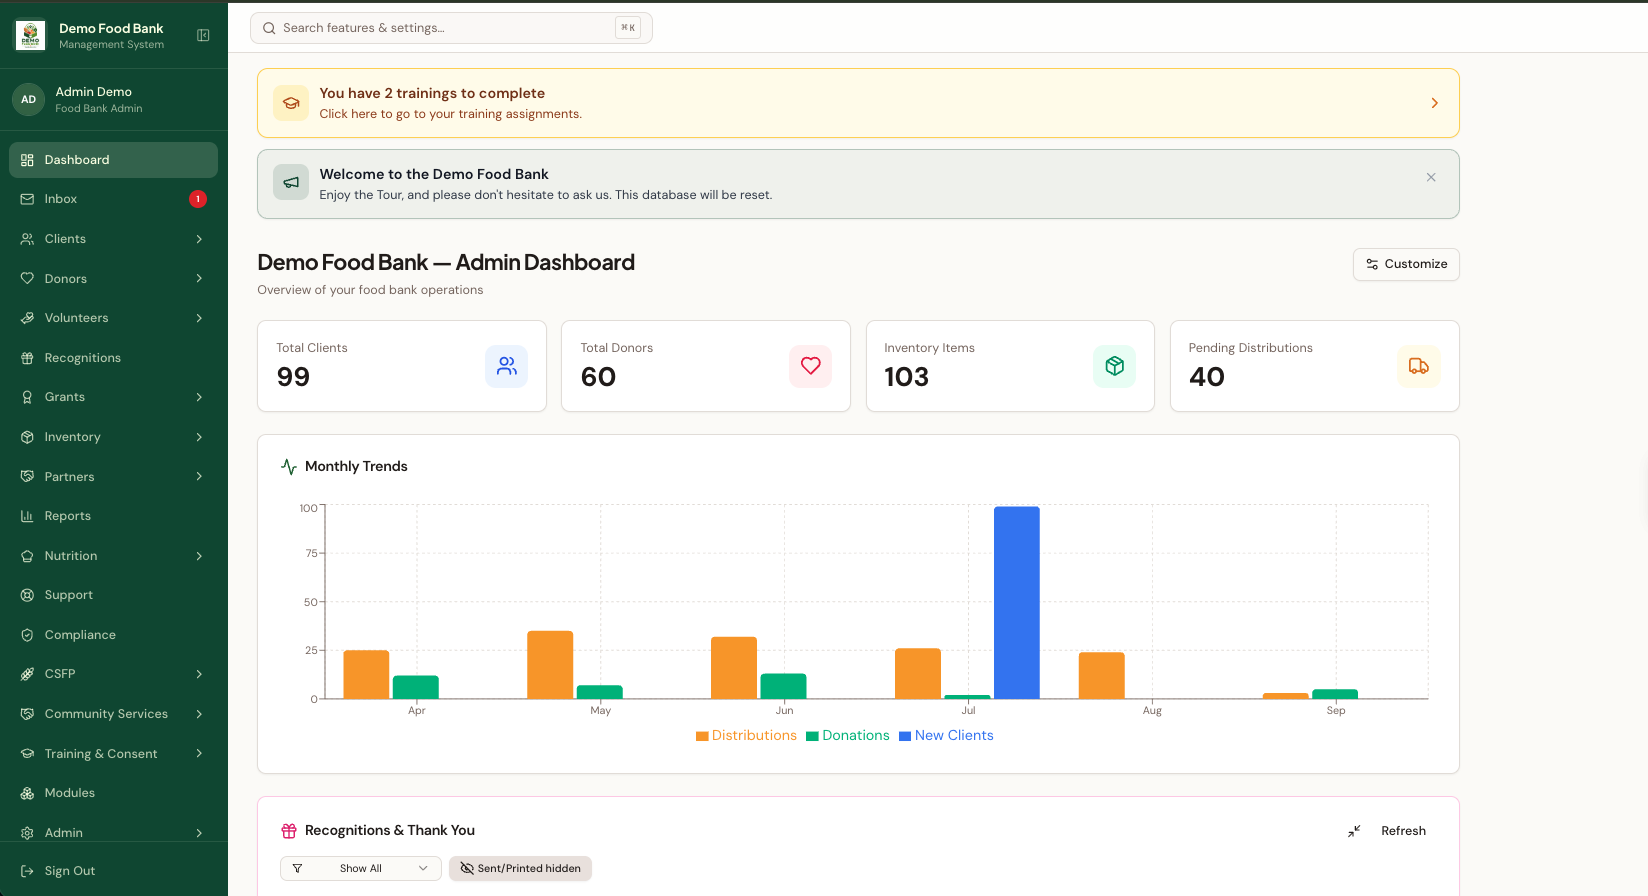Toggle Distributions series in chart legend
1648x896 pixels.
click(x=746, y=735)
